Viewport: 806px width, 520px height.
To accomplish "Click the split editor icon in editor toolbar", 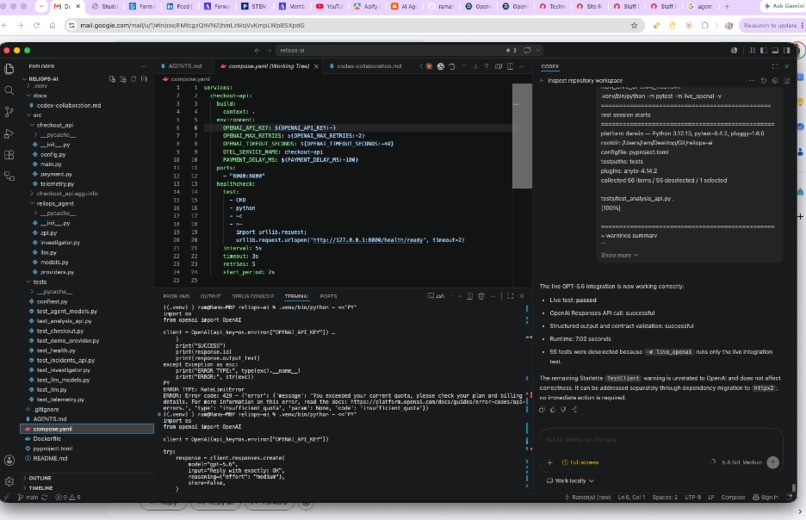I will pos(510,66).
